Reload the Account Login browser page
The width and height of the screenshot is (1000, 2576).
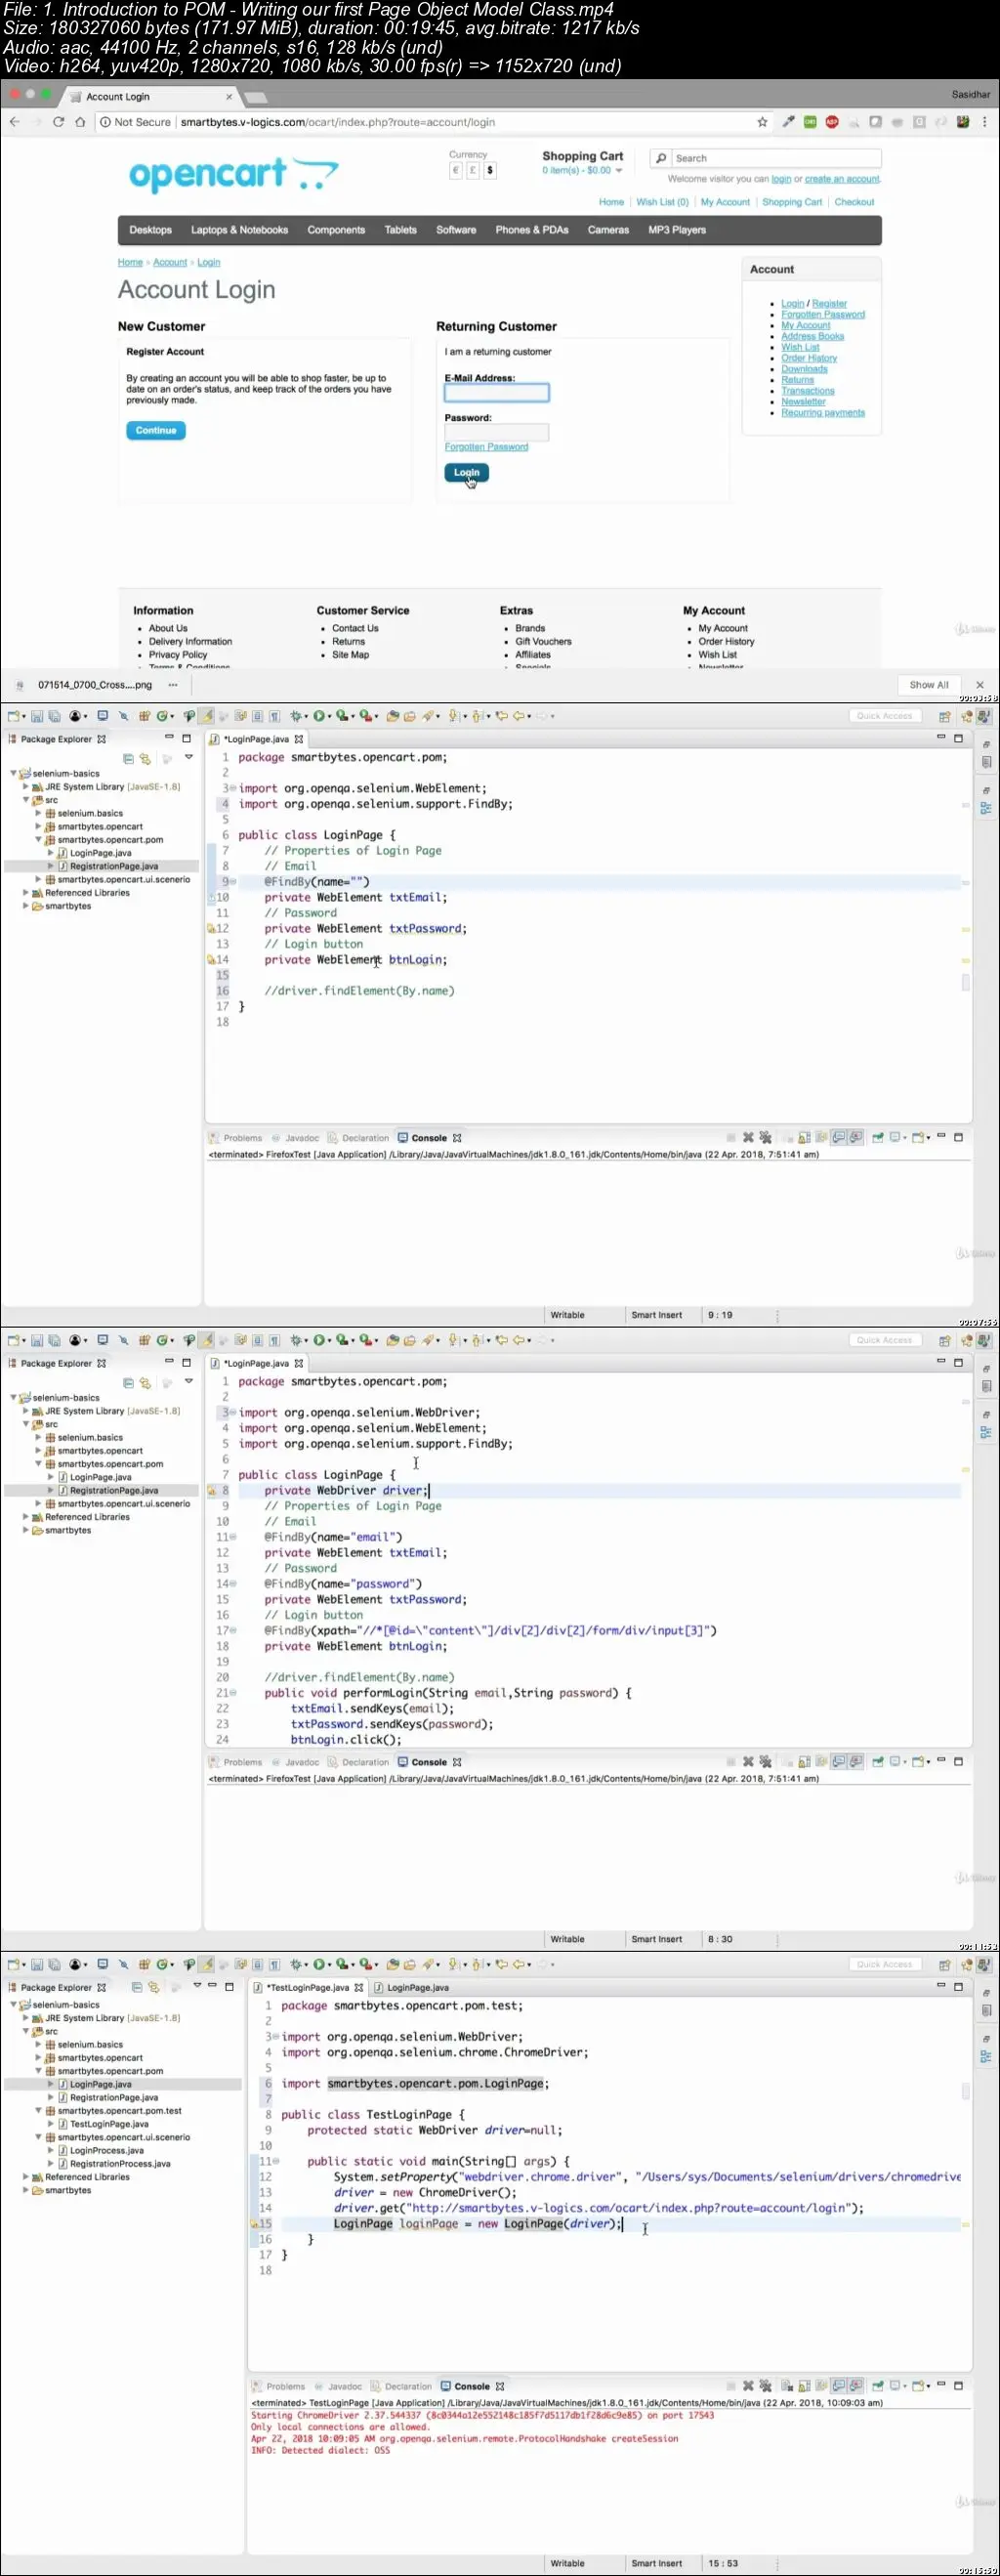tap(58, 122)
